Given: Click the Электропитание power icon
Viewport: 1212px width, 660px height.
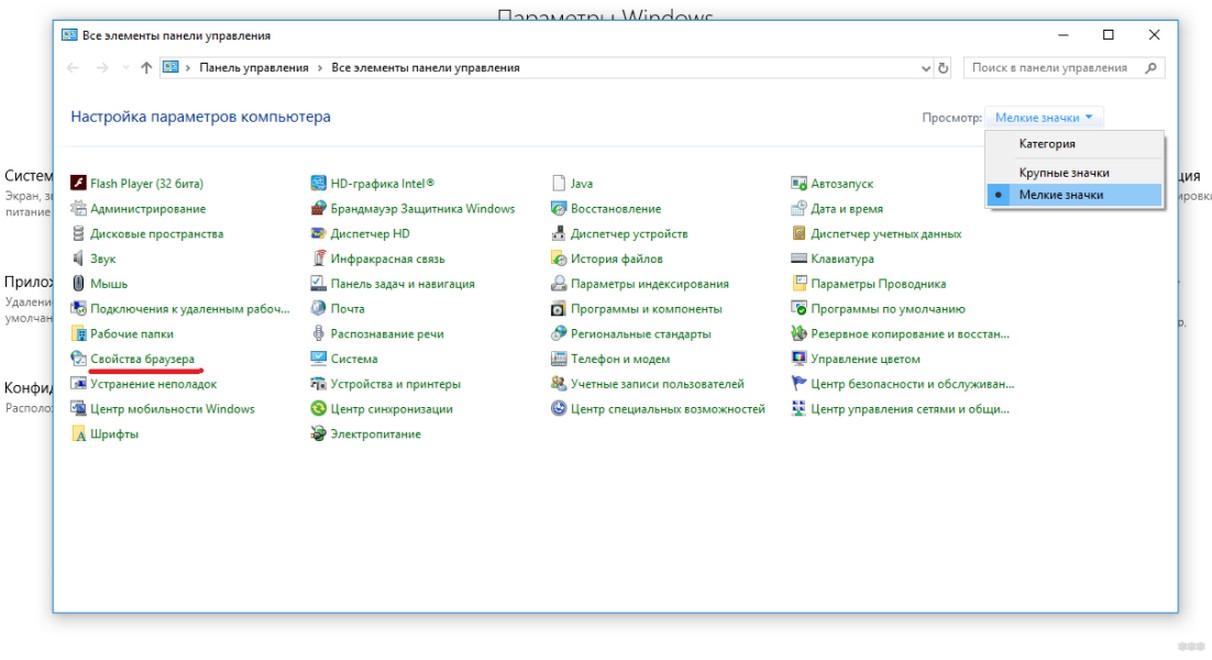Looking at the screenshot, I should click(x=319, y=434).
